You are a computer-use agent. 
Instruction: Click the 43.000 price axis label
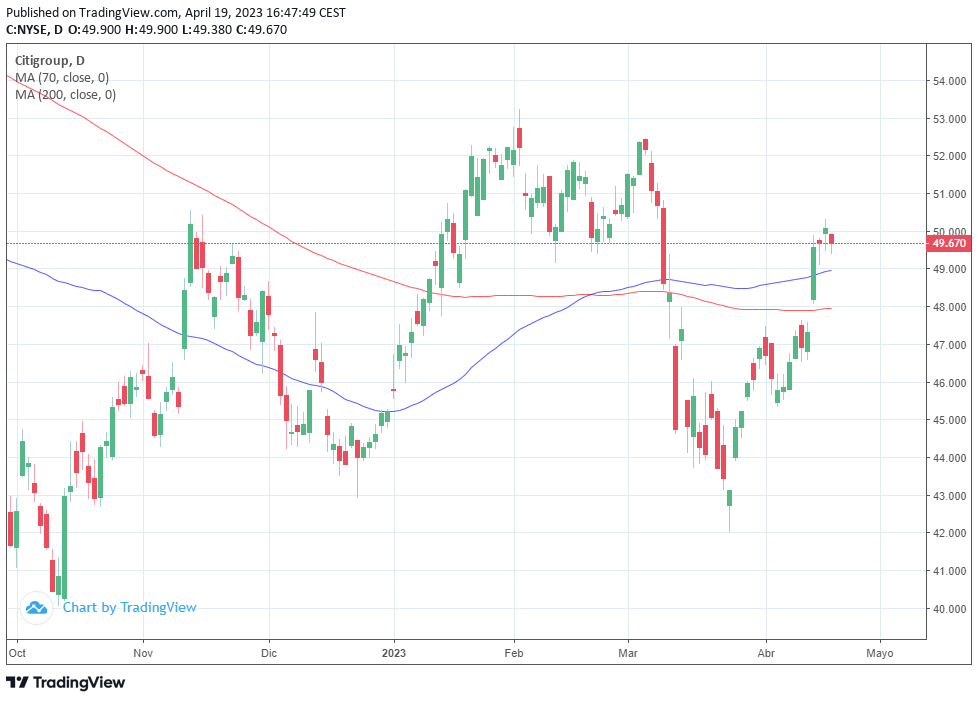coord(949,496)
